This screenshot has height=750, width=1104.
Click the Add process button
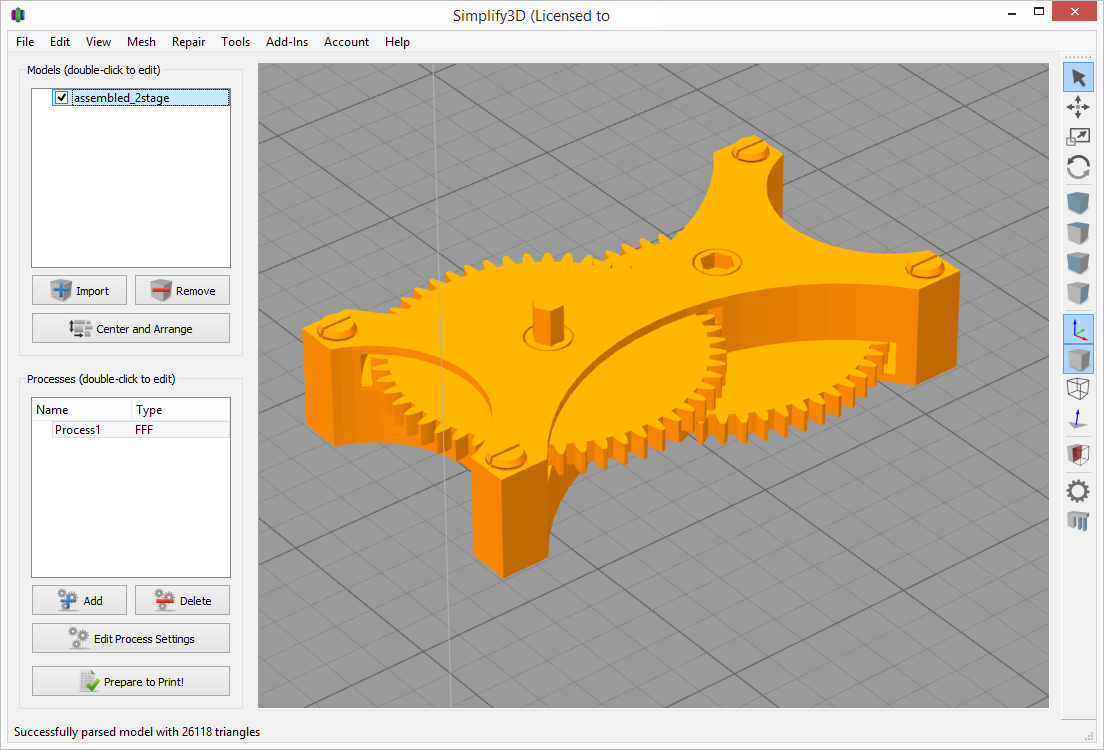pyautogui.click(x=80, y=600)
